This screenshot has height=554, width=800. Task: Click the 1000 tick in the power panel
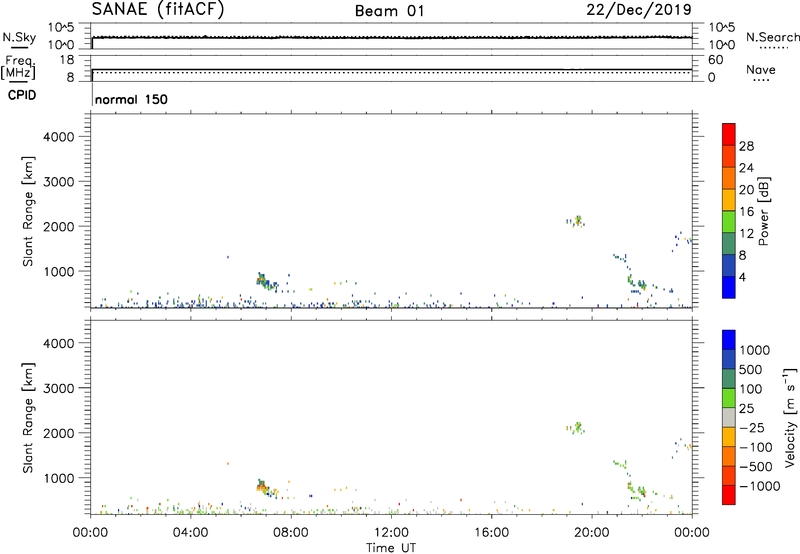[x=58, y=271]
